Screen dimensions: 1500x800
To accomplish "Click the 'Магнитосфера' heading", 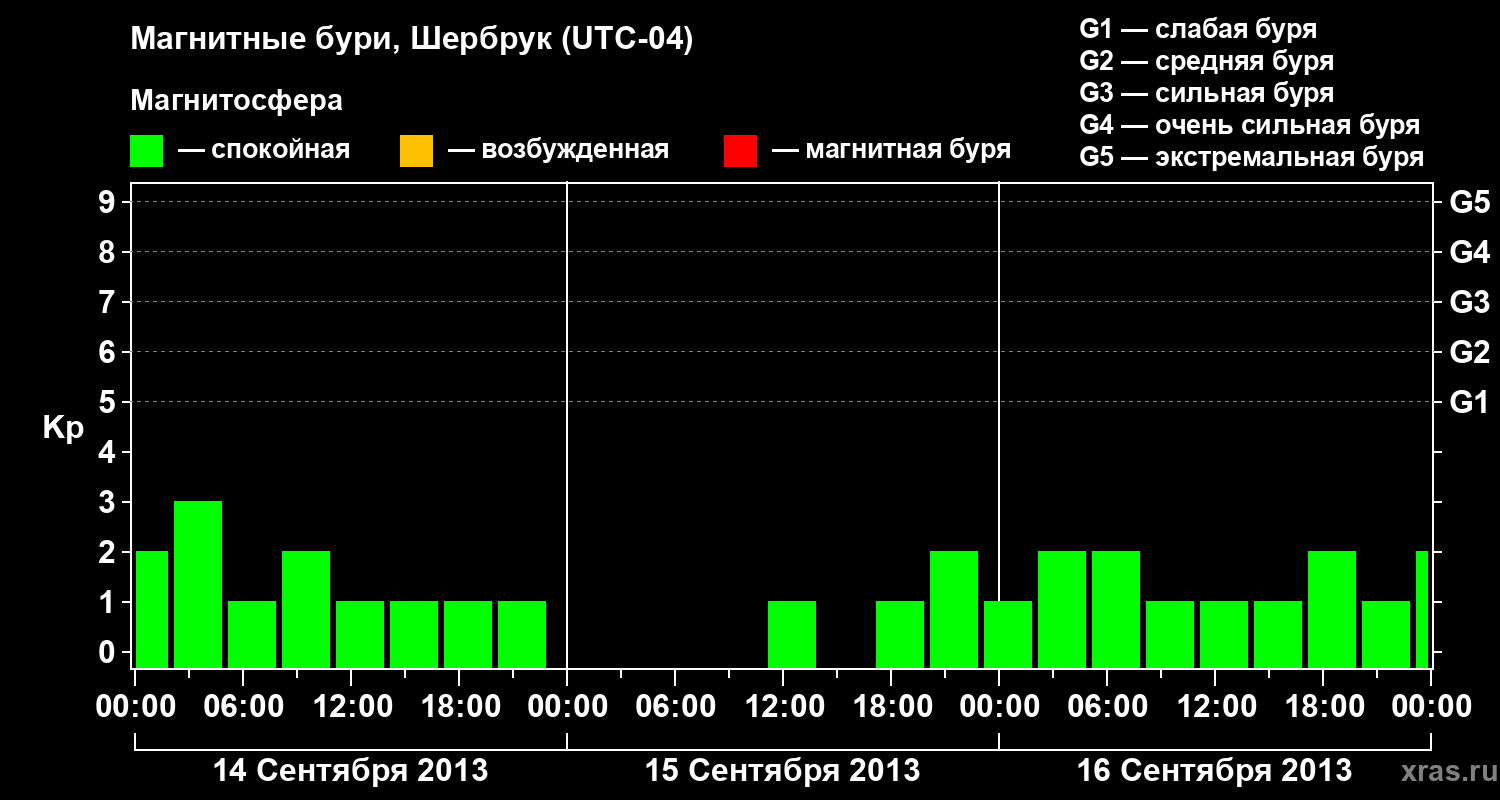I will pyautogui.click(x=236, y=101).
